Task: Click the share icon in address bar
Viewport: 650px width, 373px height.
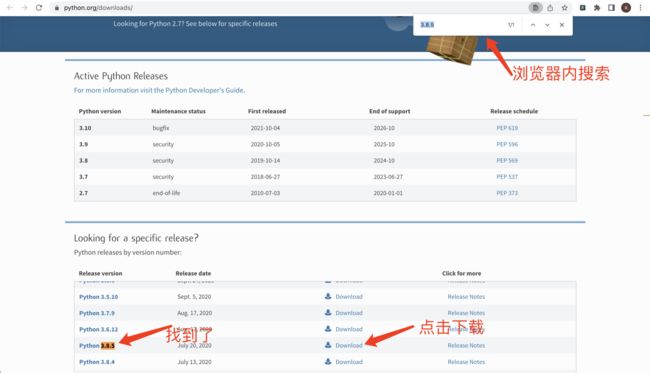Action: (550, 7)
